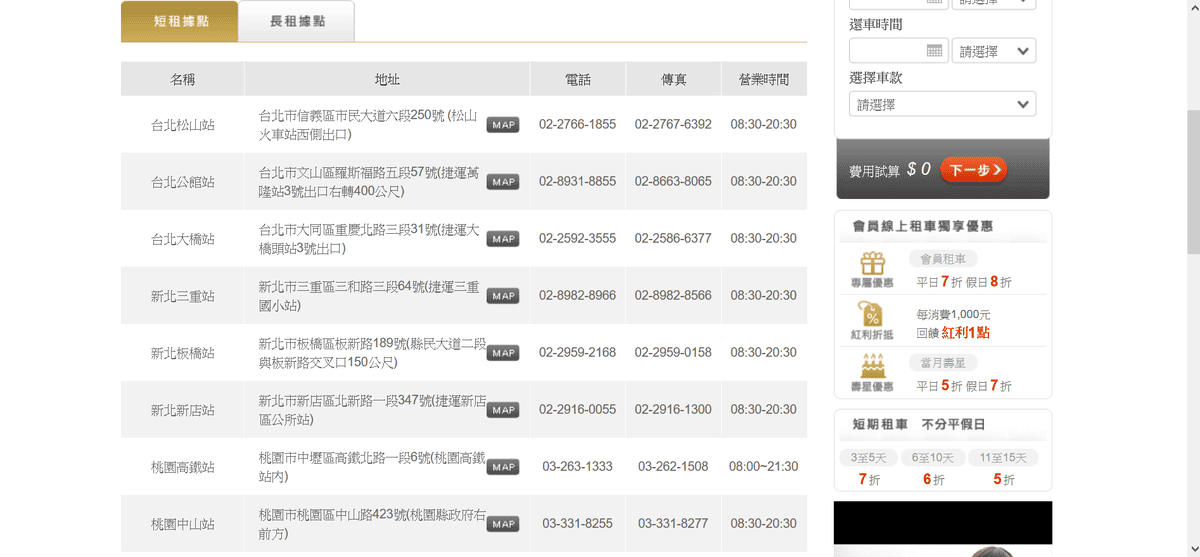Open return date calendar picker icon

click(x=935, y=51)
